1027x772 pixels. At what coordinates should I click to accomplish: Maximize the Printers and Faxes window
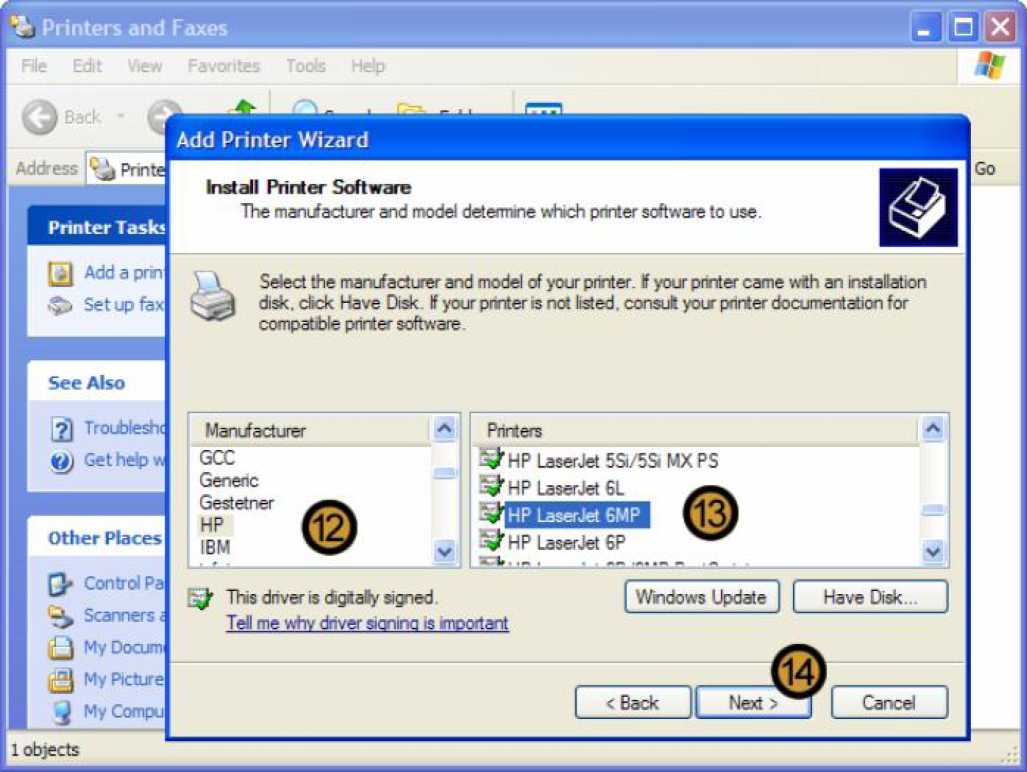(963, 28)
